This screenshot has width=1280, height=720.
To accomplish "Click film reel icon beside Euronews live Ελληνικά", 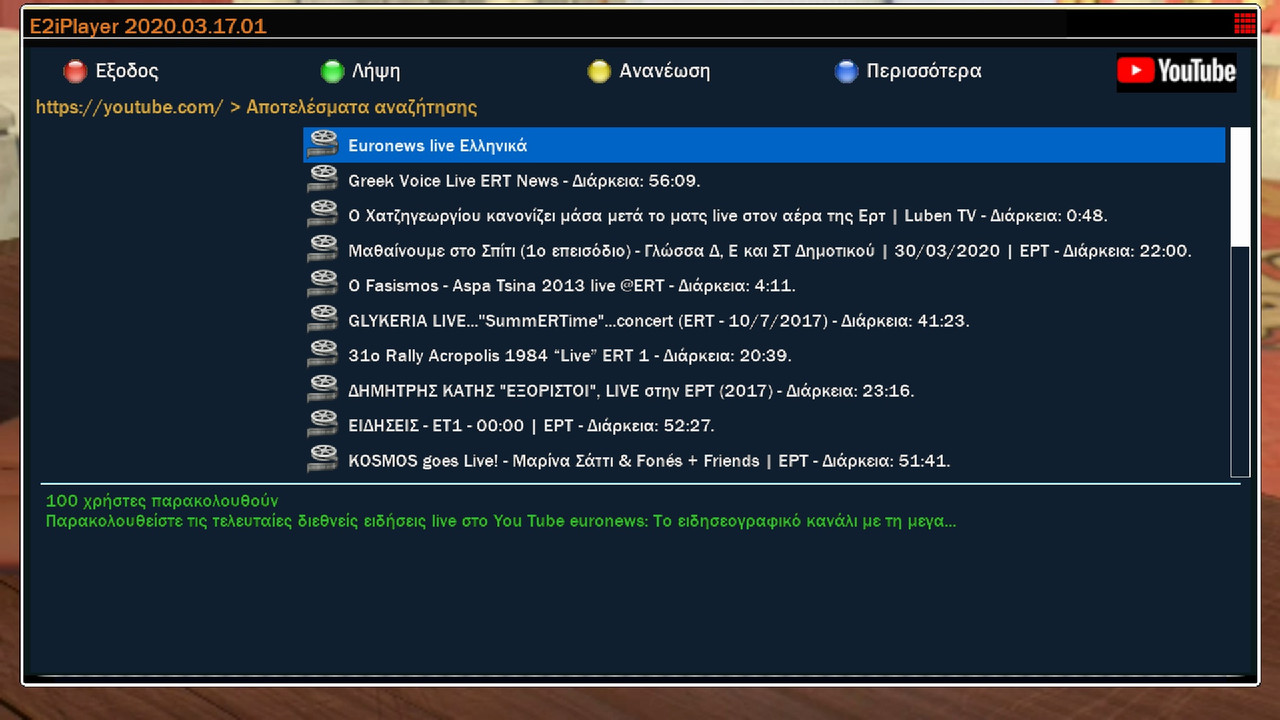I will [323, 145].
